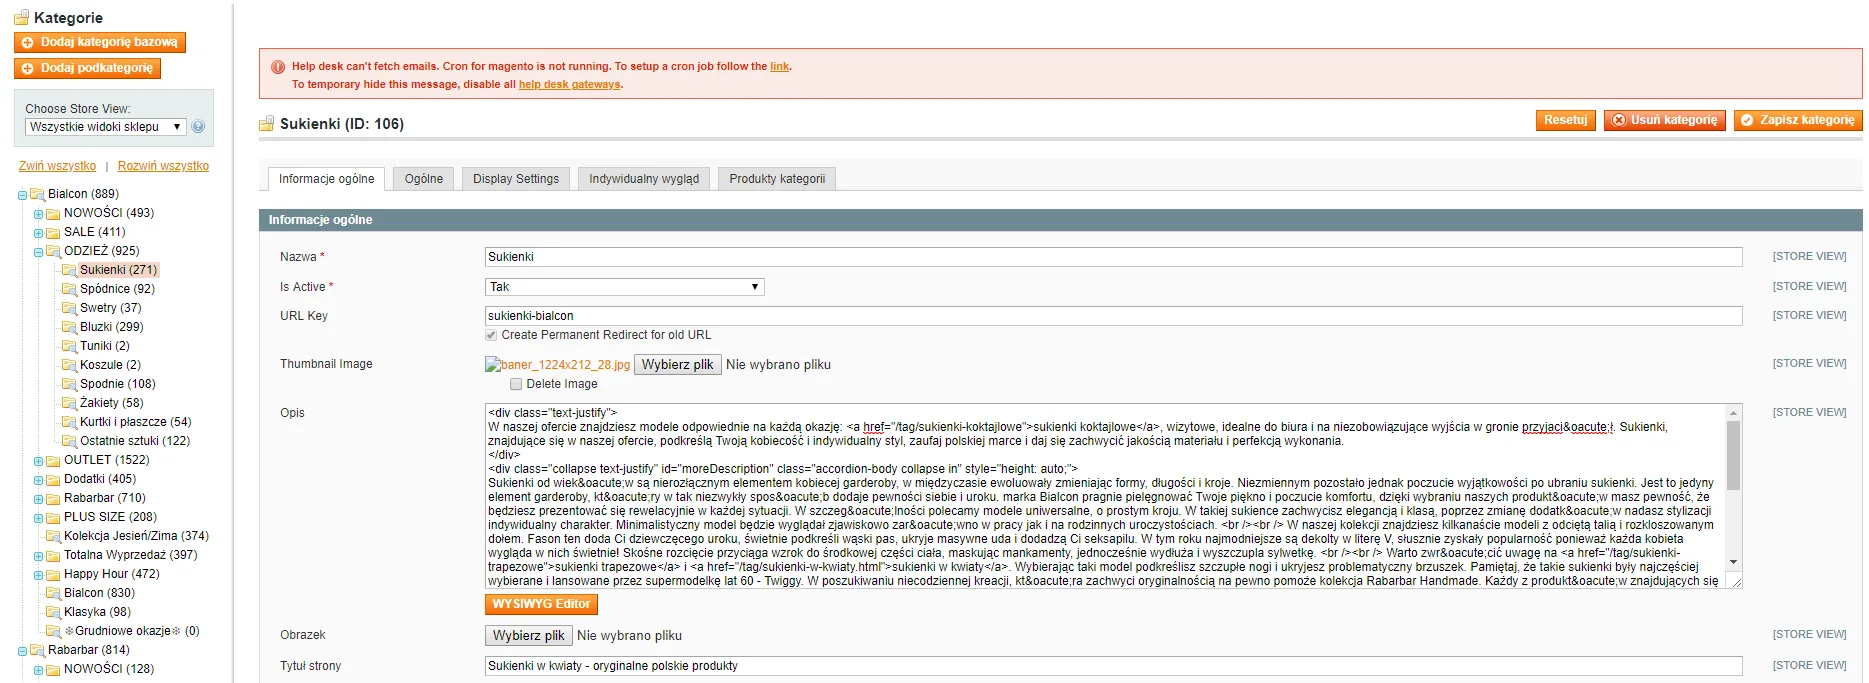The height and width of the screenshot is (683, 1869).
Task: Click Wybierz plik for Thumbnail Image
Action: [x=678, y=365]
